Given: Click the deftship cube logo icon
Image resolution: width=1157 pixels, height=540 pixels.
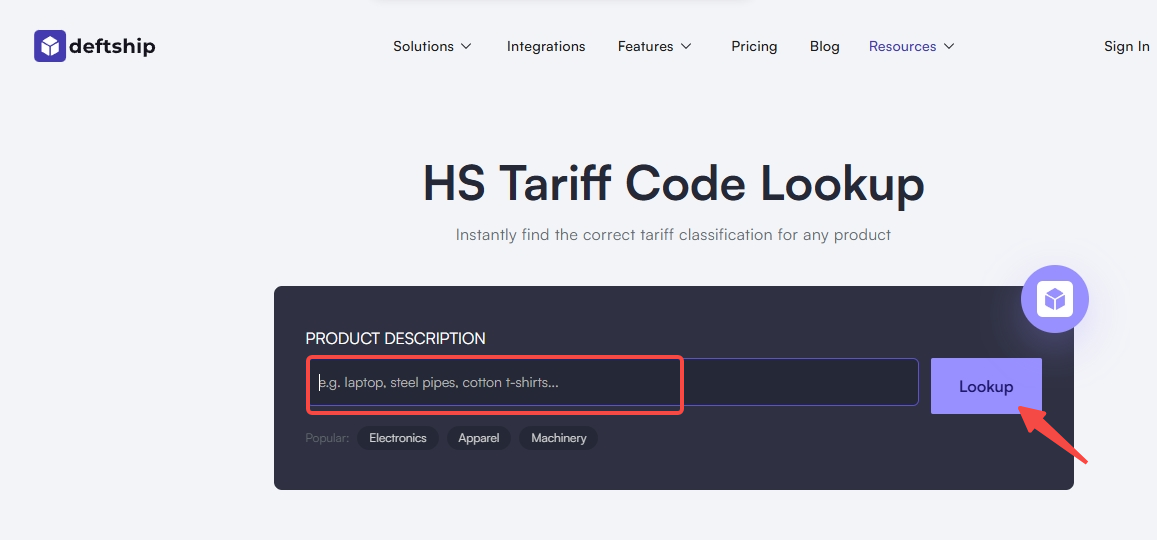Looking at the screenshot, I should click(50, 46).
